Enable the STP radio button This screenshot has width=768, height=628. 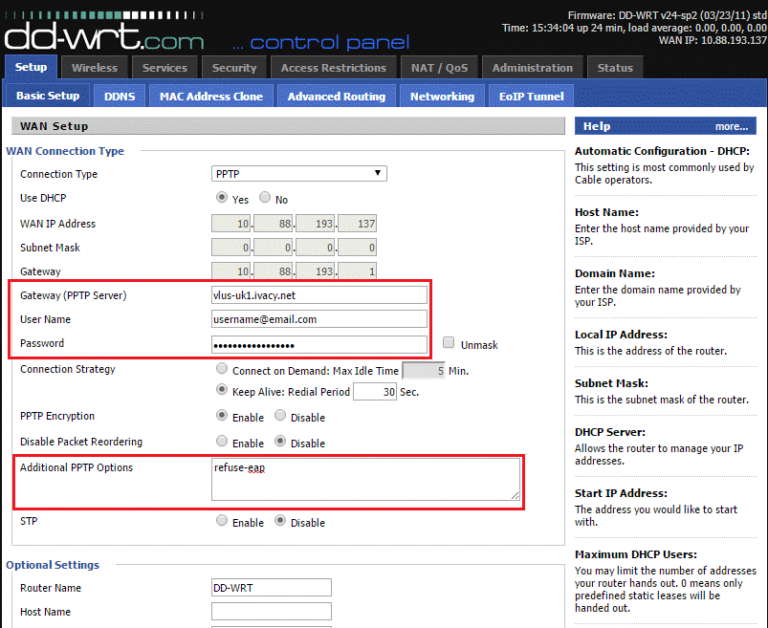pos(222,522)
